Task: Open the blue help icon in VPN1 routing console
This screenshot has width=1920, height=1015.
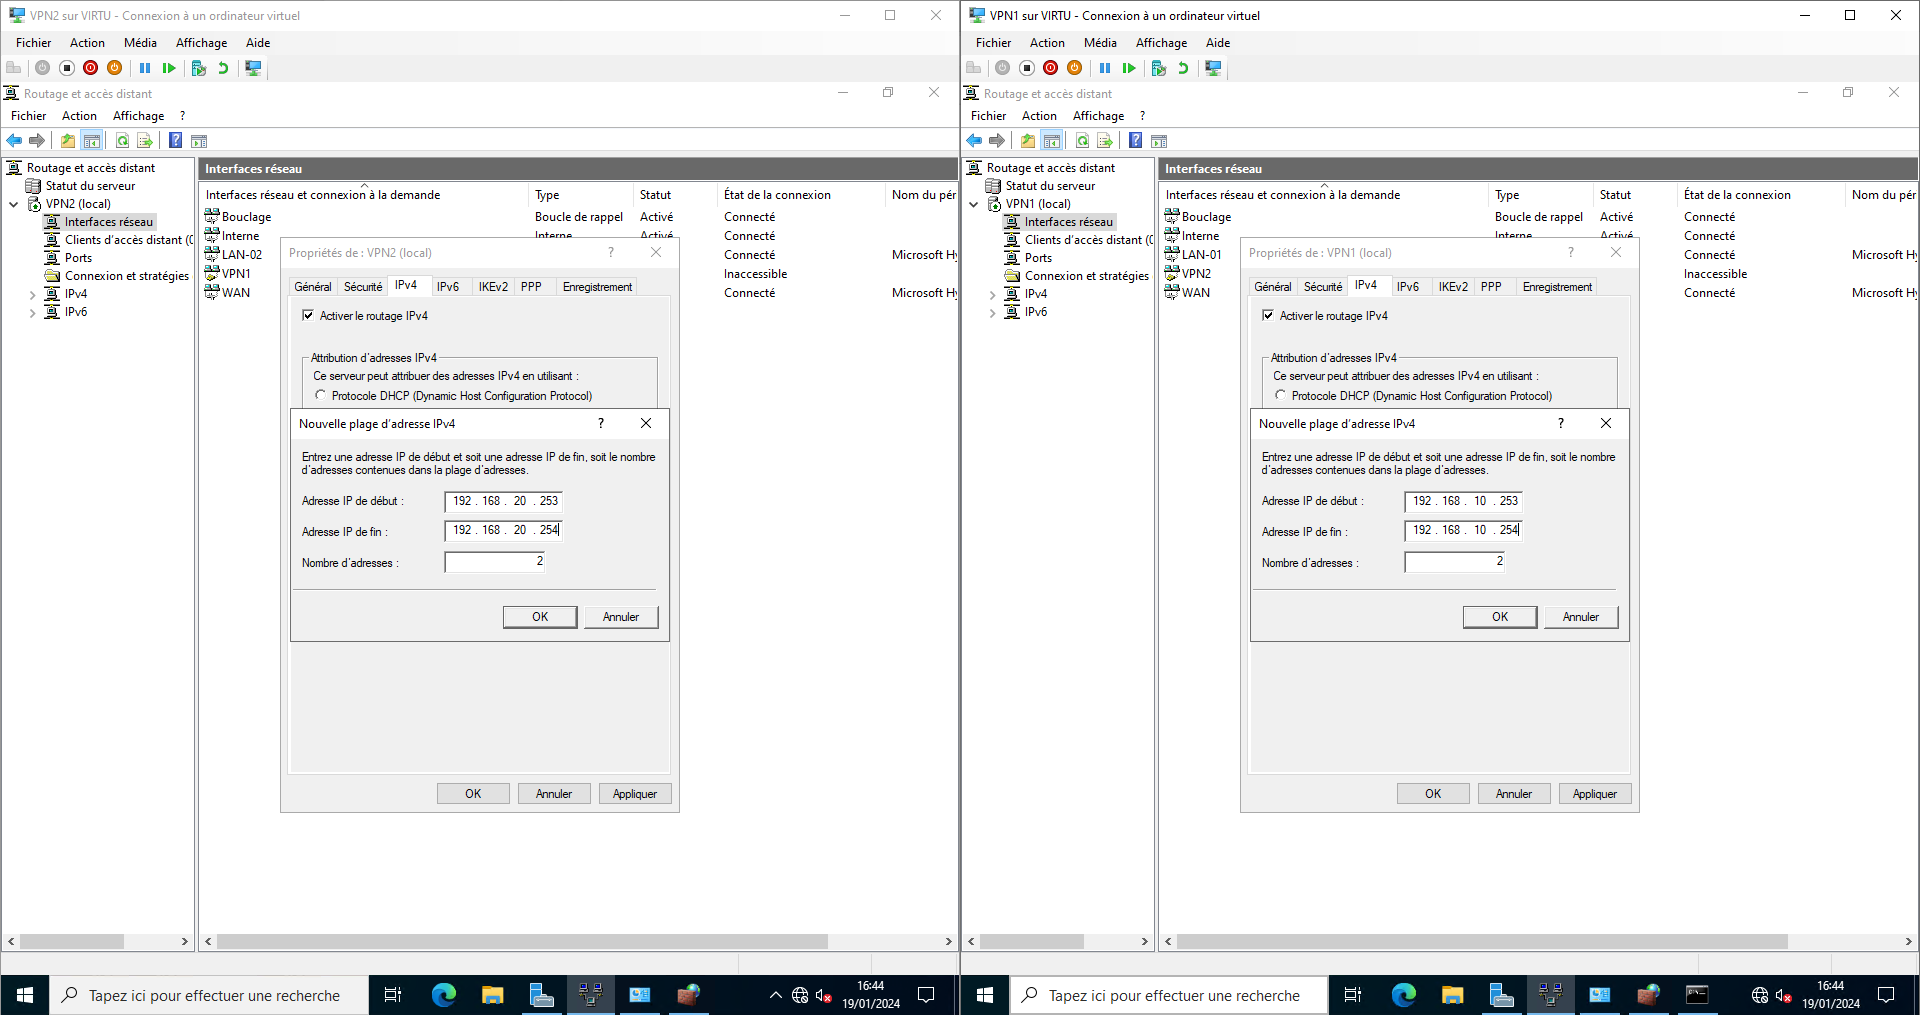Action: pos(1136,141)
